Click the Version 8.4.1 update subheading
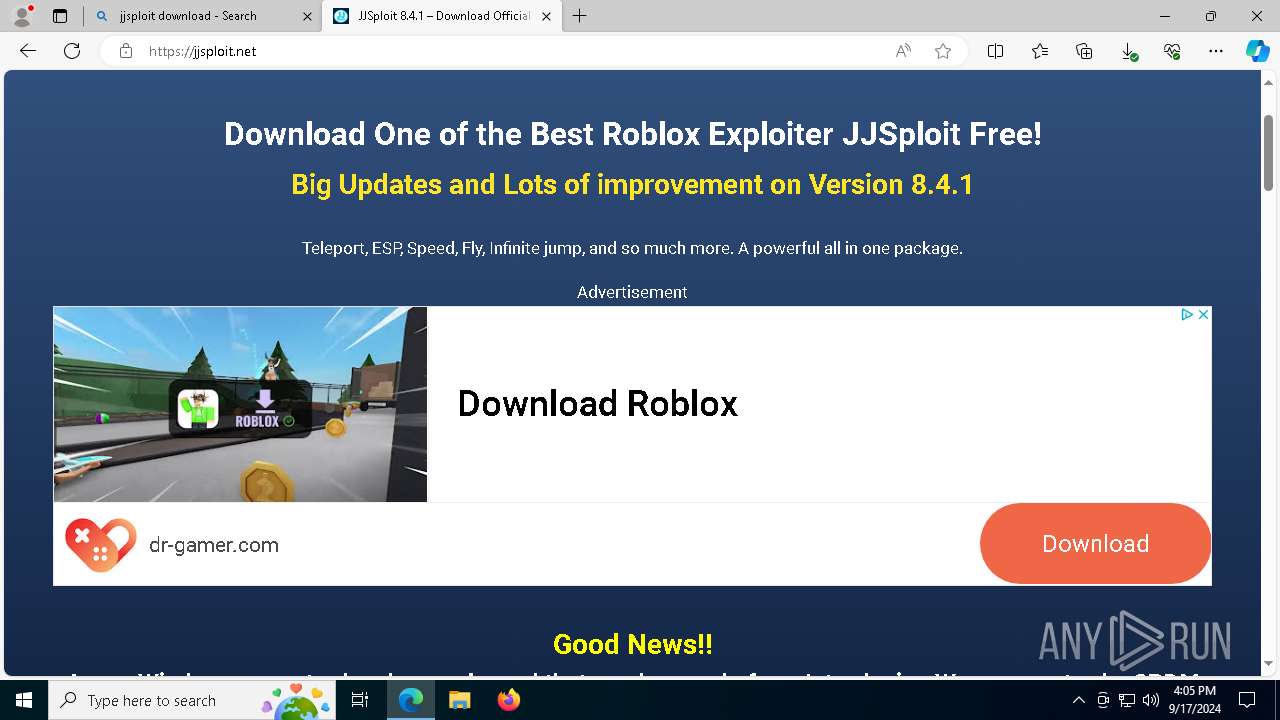 [x=632, y=184]
